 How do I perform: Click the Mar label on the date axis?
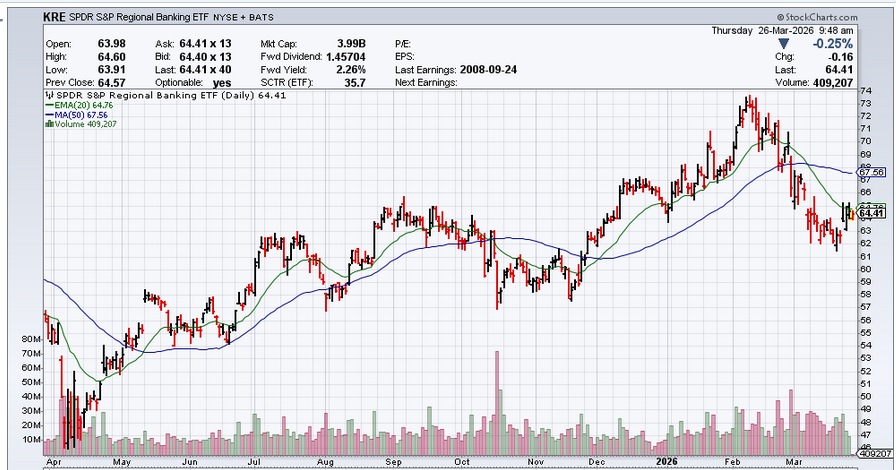point(794,461)
